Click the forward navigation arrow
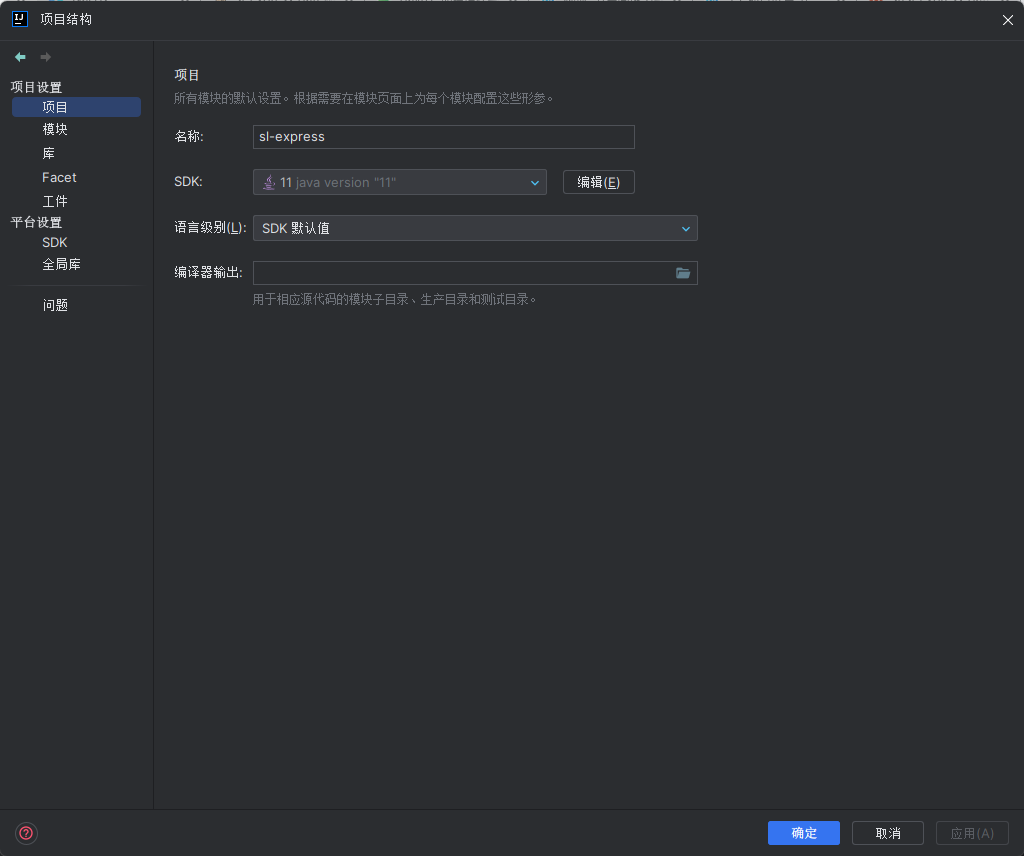This screenshot has width=1024, height=856. pos(46,57)
